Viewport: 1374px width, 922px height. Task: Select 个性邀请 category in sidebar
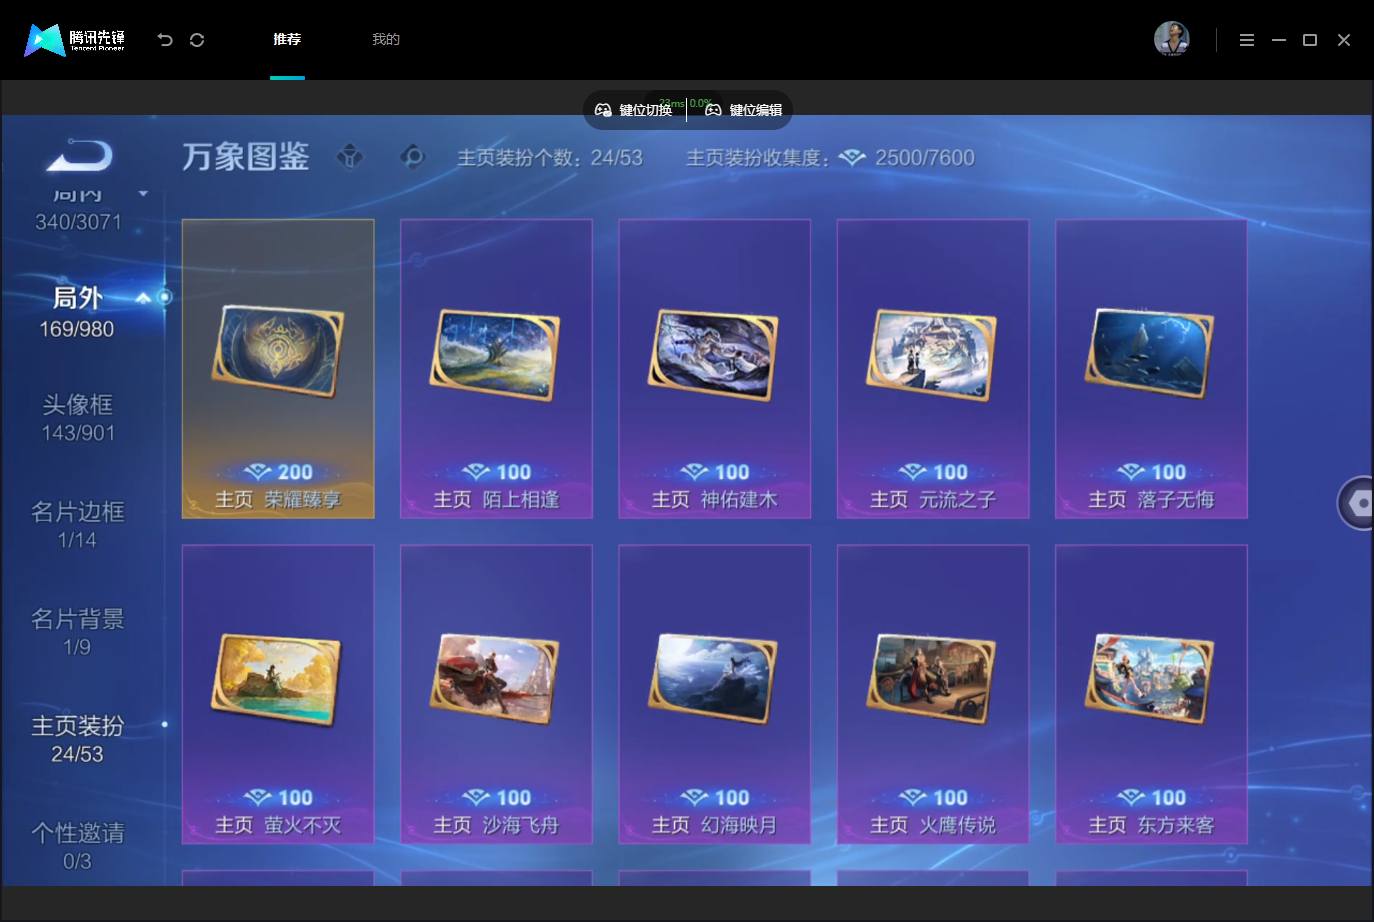pos(78,846)
